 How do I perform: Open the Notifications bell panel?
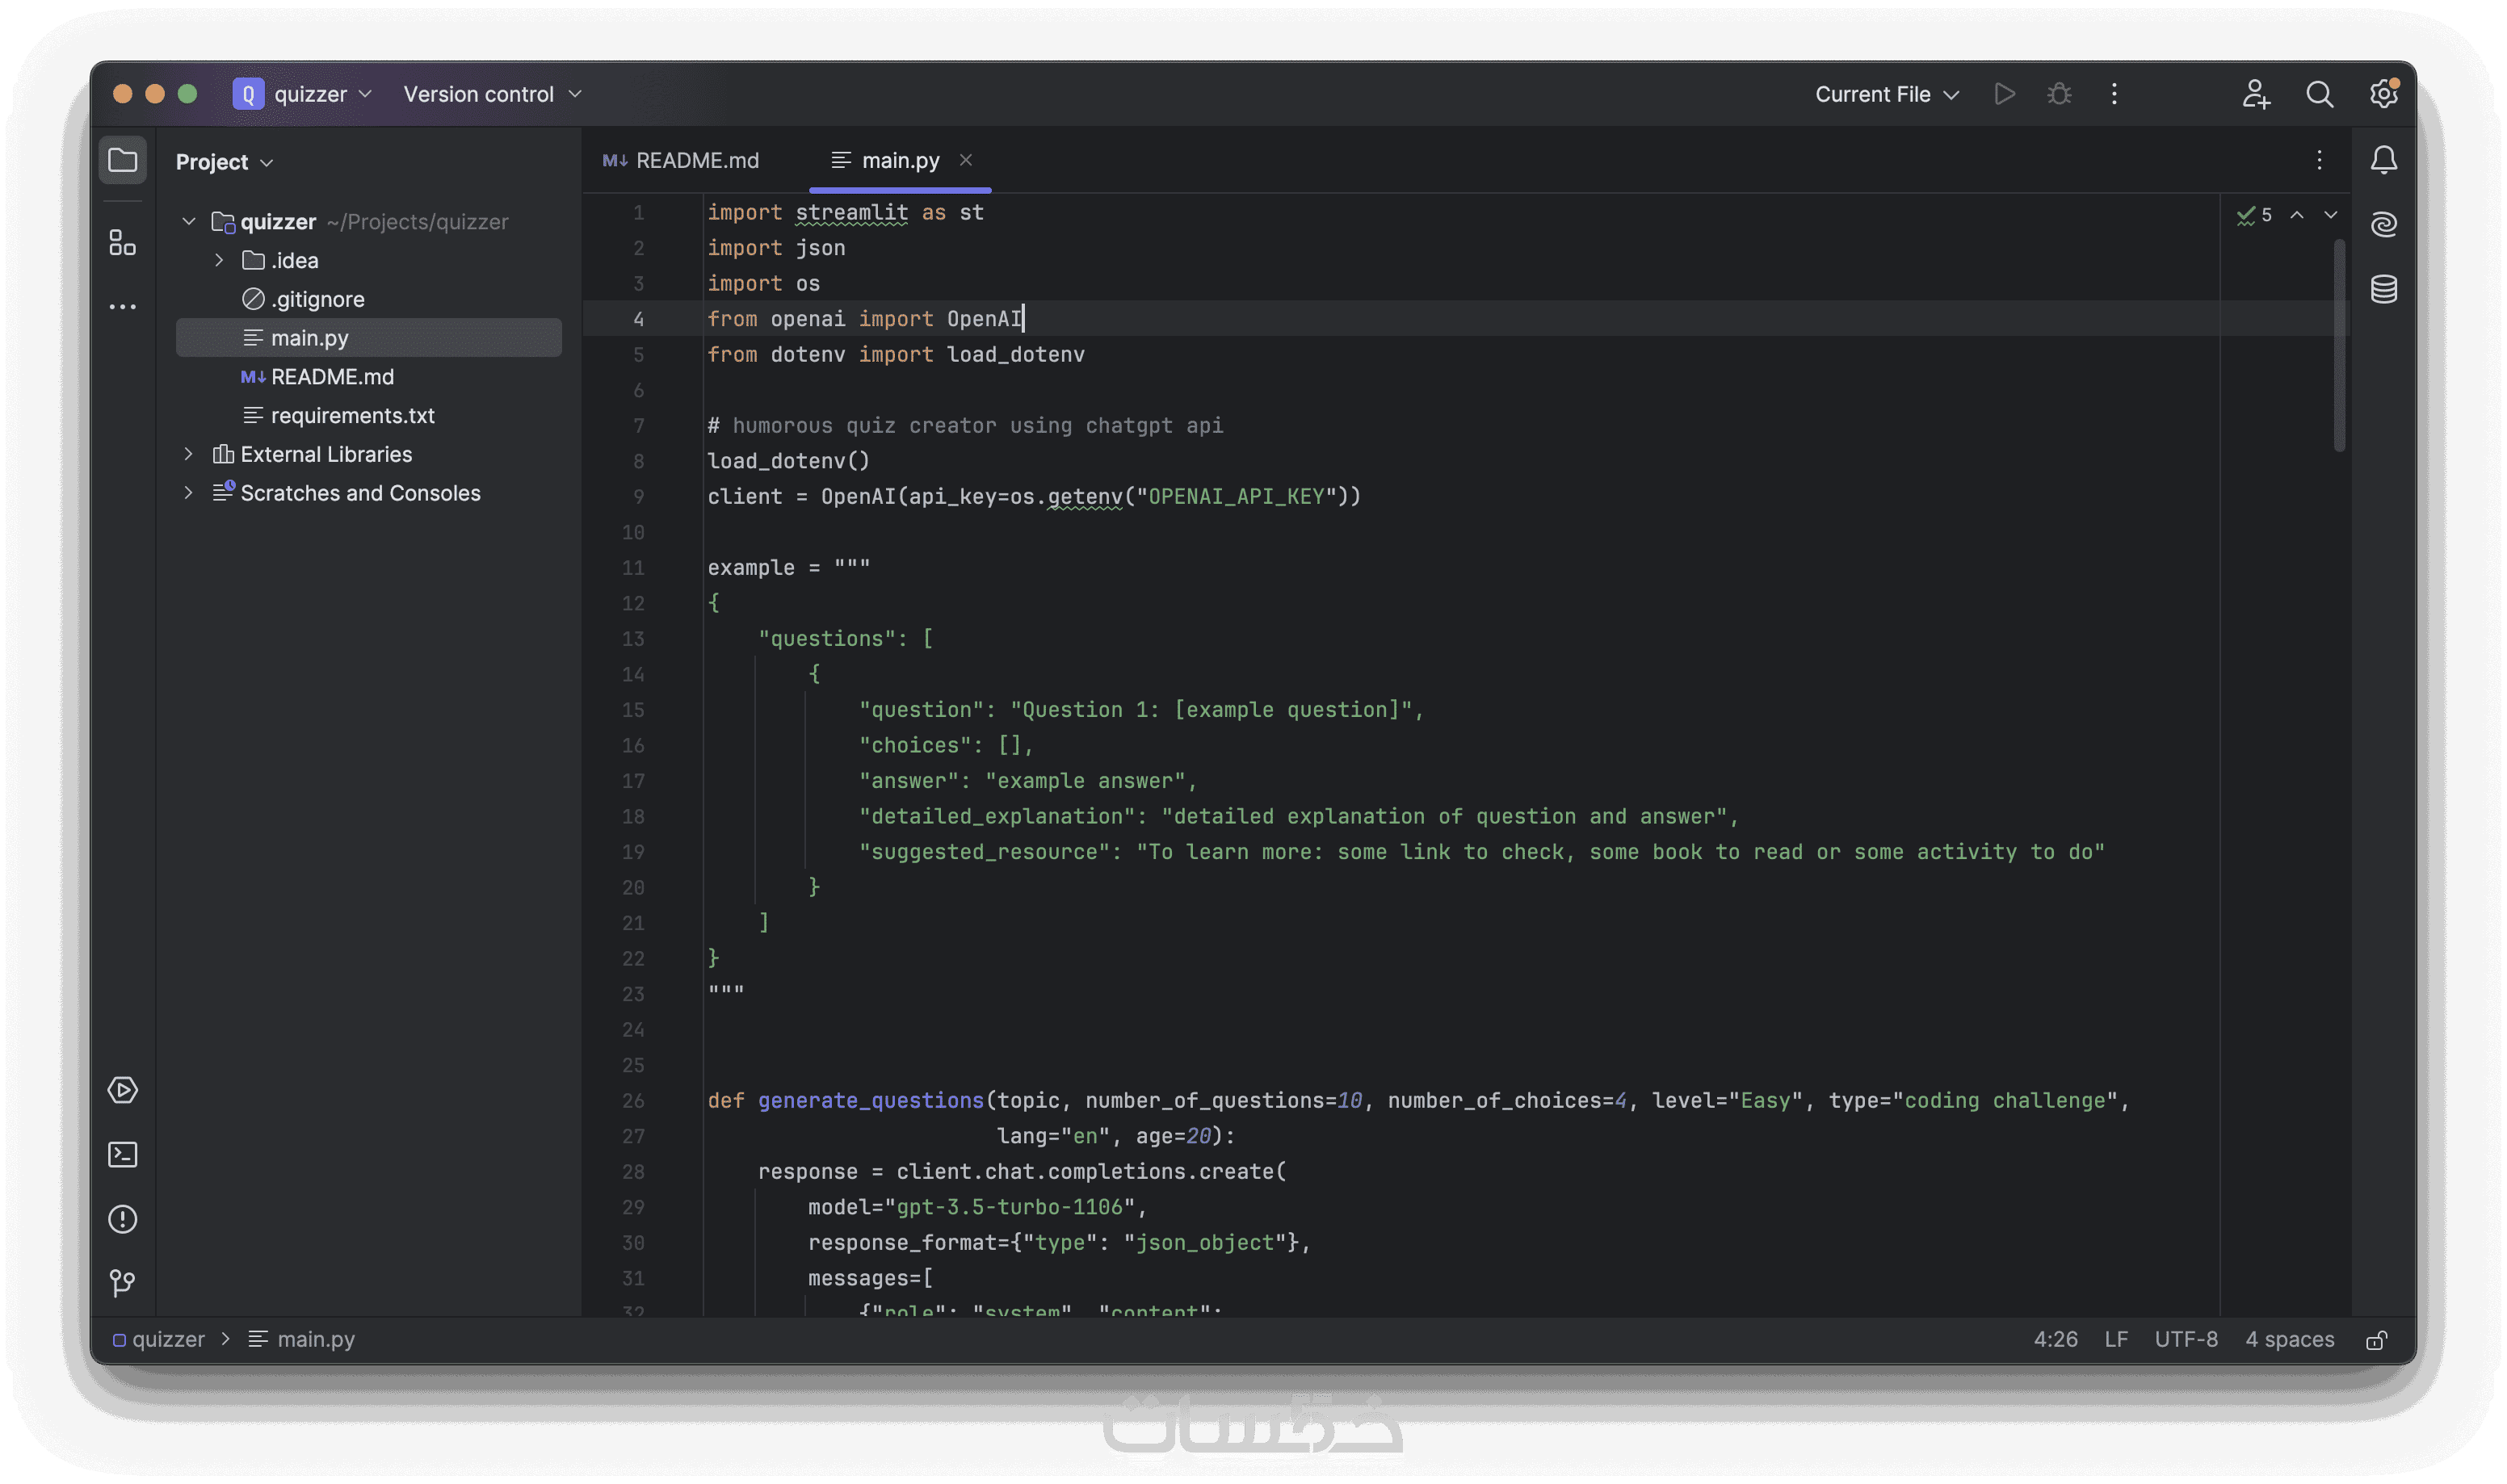click(2384, 160)
